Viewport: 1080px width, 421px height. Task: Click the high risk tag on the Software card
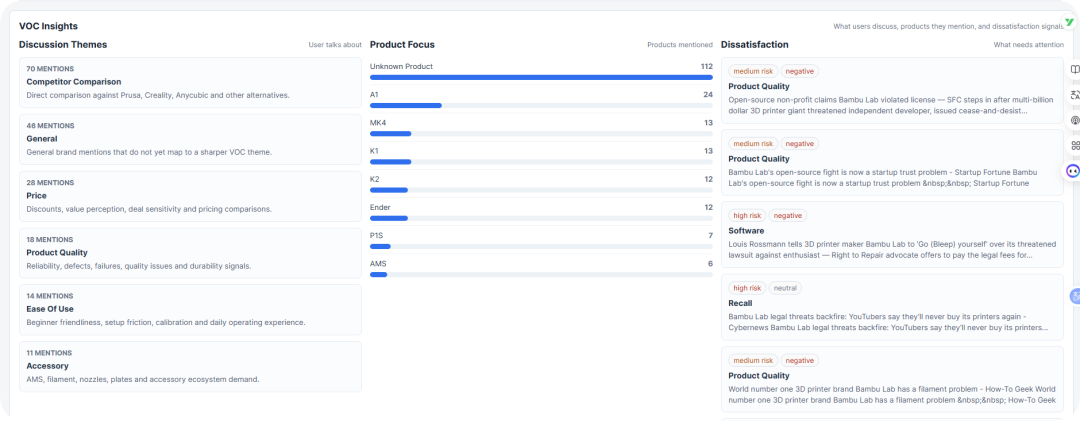(x=747, y=216)
